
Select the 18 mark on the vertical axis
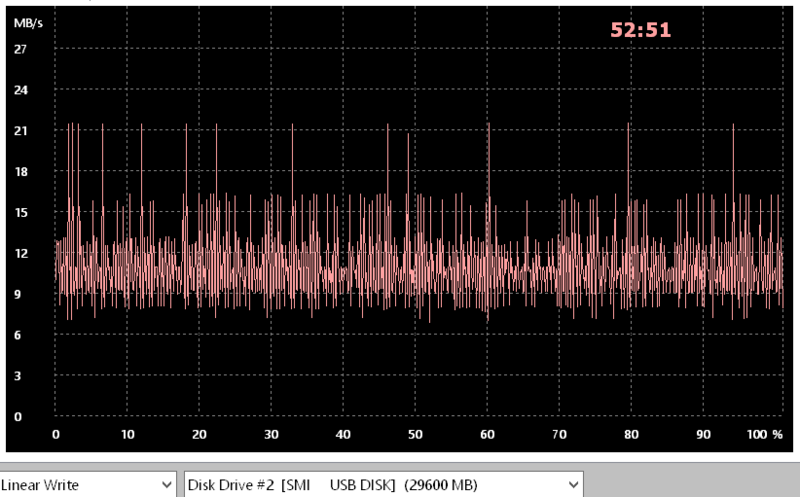click(x=20, y=171)
